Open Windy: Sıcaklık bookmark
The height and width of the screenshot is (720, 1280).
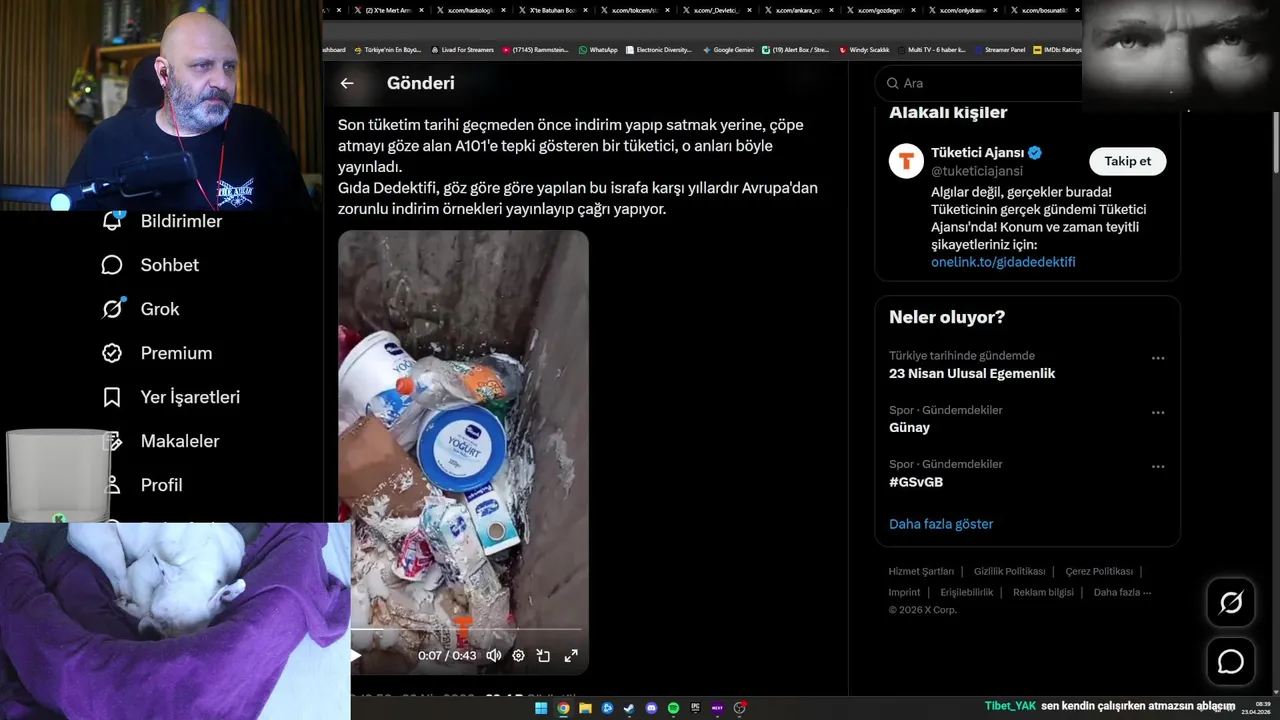(x=864, y=49)
